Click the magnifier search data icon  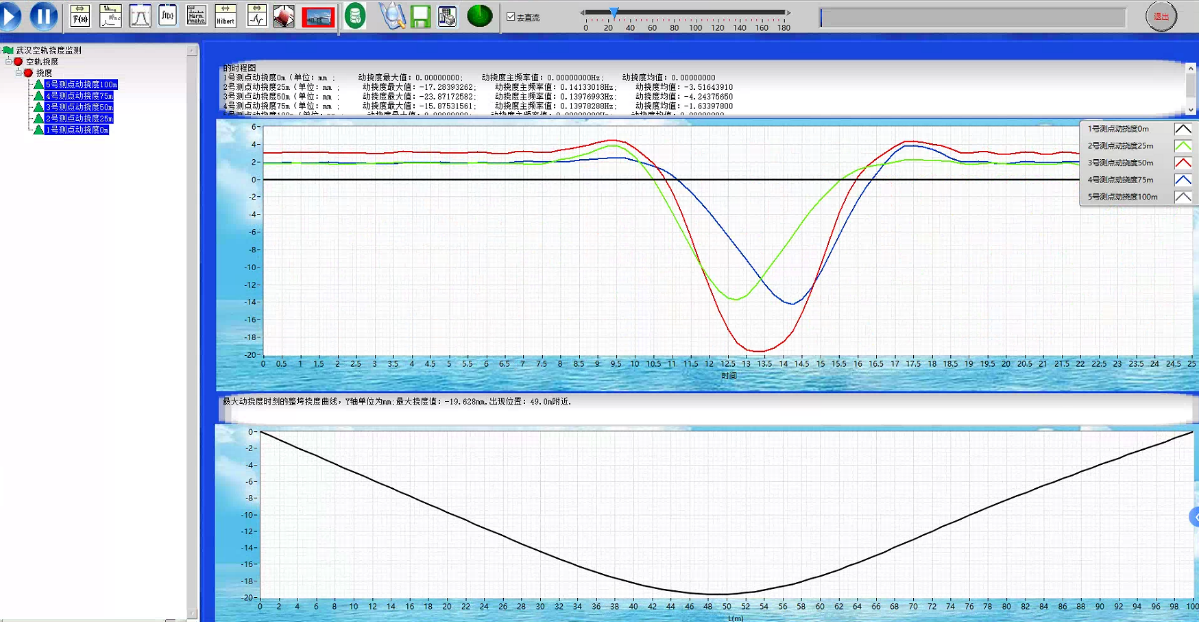392,16
